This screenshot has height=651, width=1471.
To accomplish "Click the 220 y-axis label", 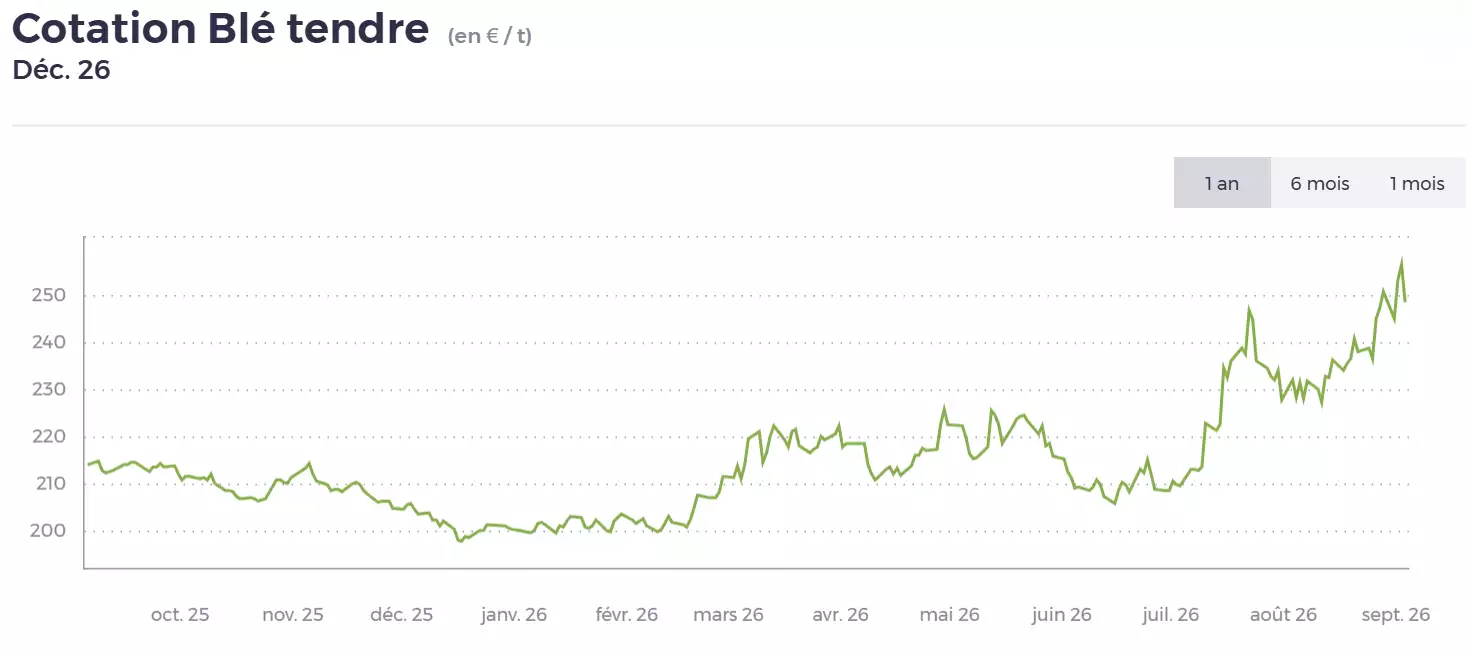I will 49,437.
